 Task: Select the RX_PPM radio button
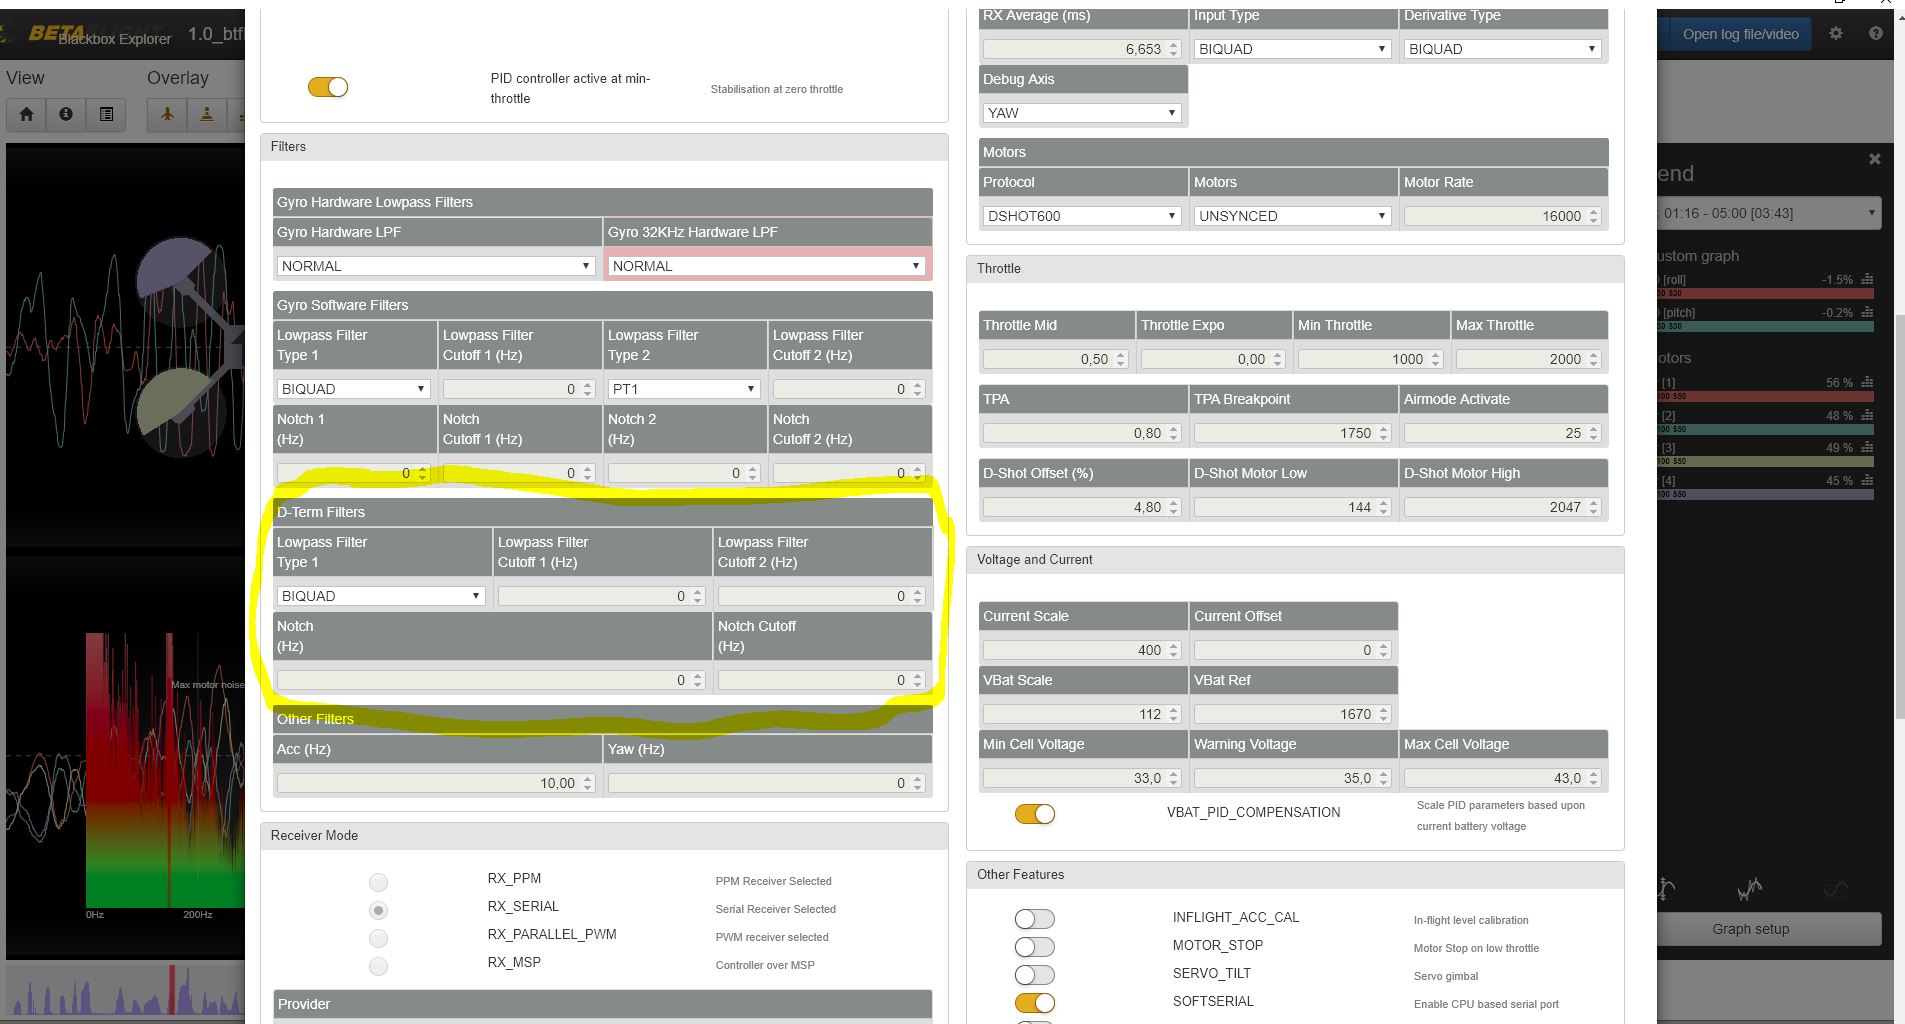tap(378, 882)
